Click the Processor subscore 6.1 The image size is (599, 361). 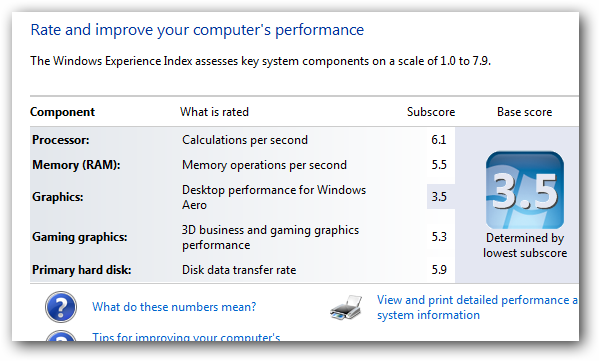(x=439, y=140)
